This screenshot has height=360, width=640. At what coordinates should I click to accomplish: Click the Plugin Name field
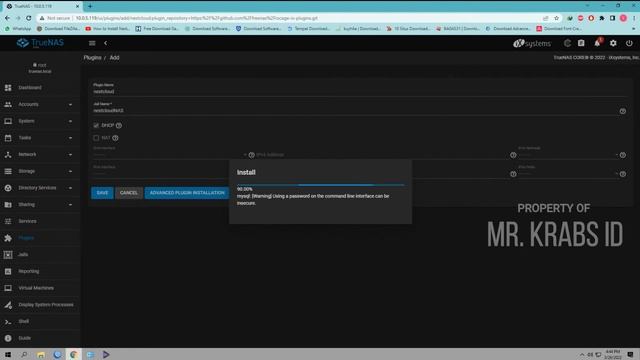coord(359,91)
